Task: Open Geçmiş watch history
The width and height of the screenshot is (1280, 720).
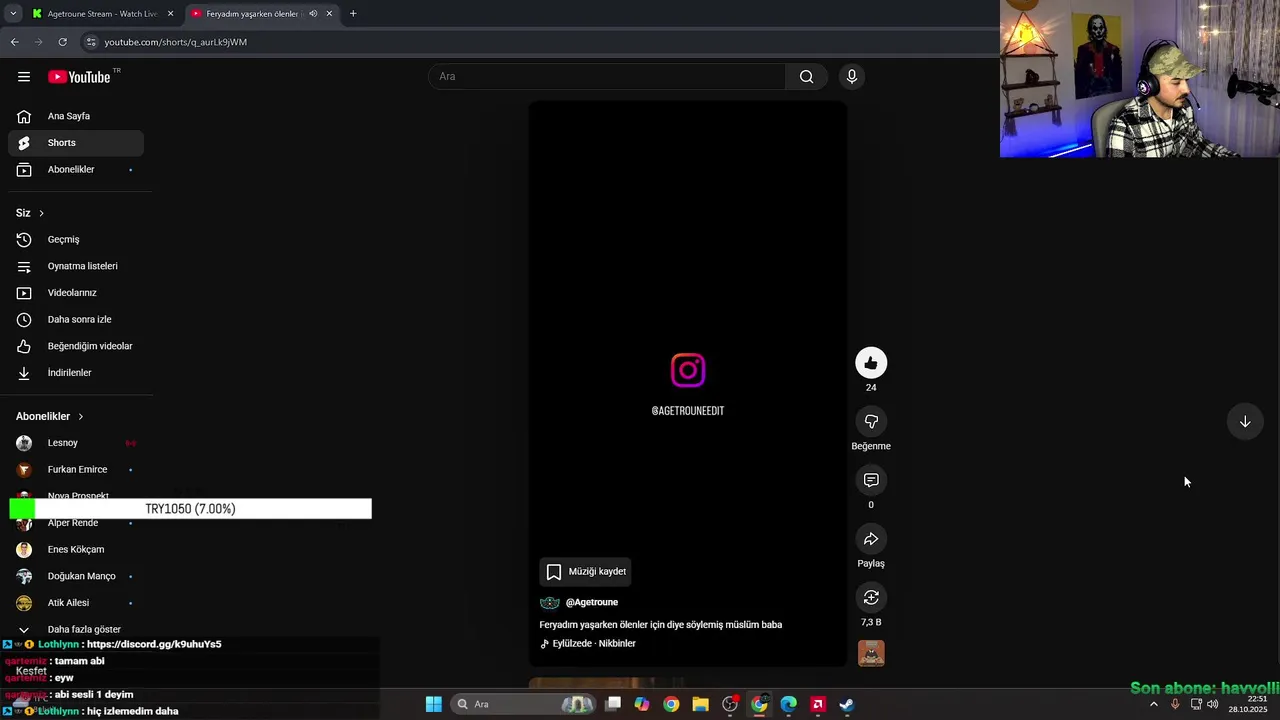Action: 76,240
